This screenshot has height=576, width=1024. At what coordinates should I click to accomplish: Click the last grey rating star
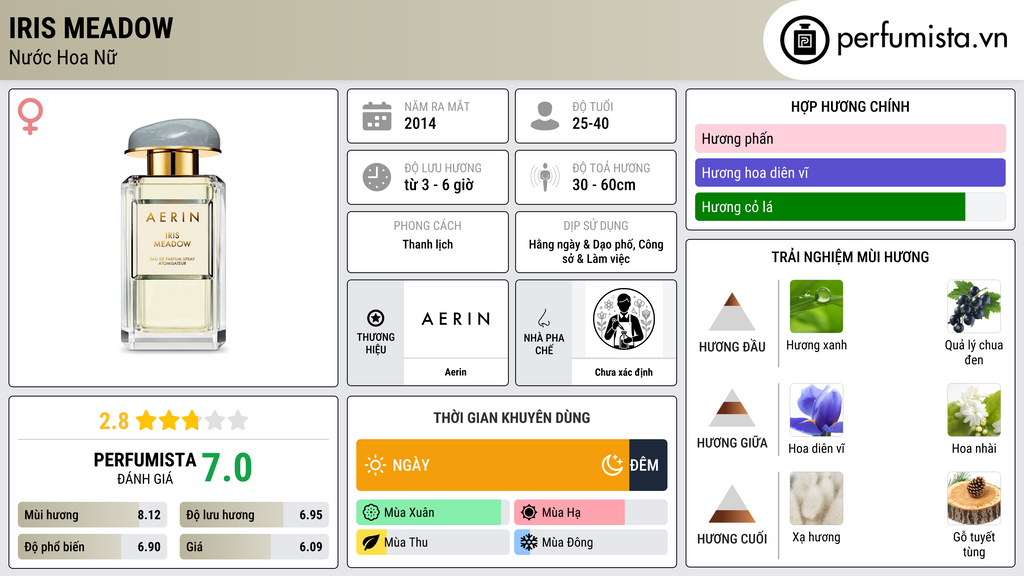(x=238, y=420)
